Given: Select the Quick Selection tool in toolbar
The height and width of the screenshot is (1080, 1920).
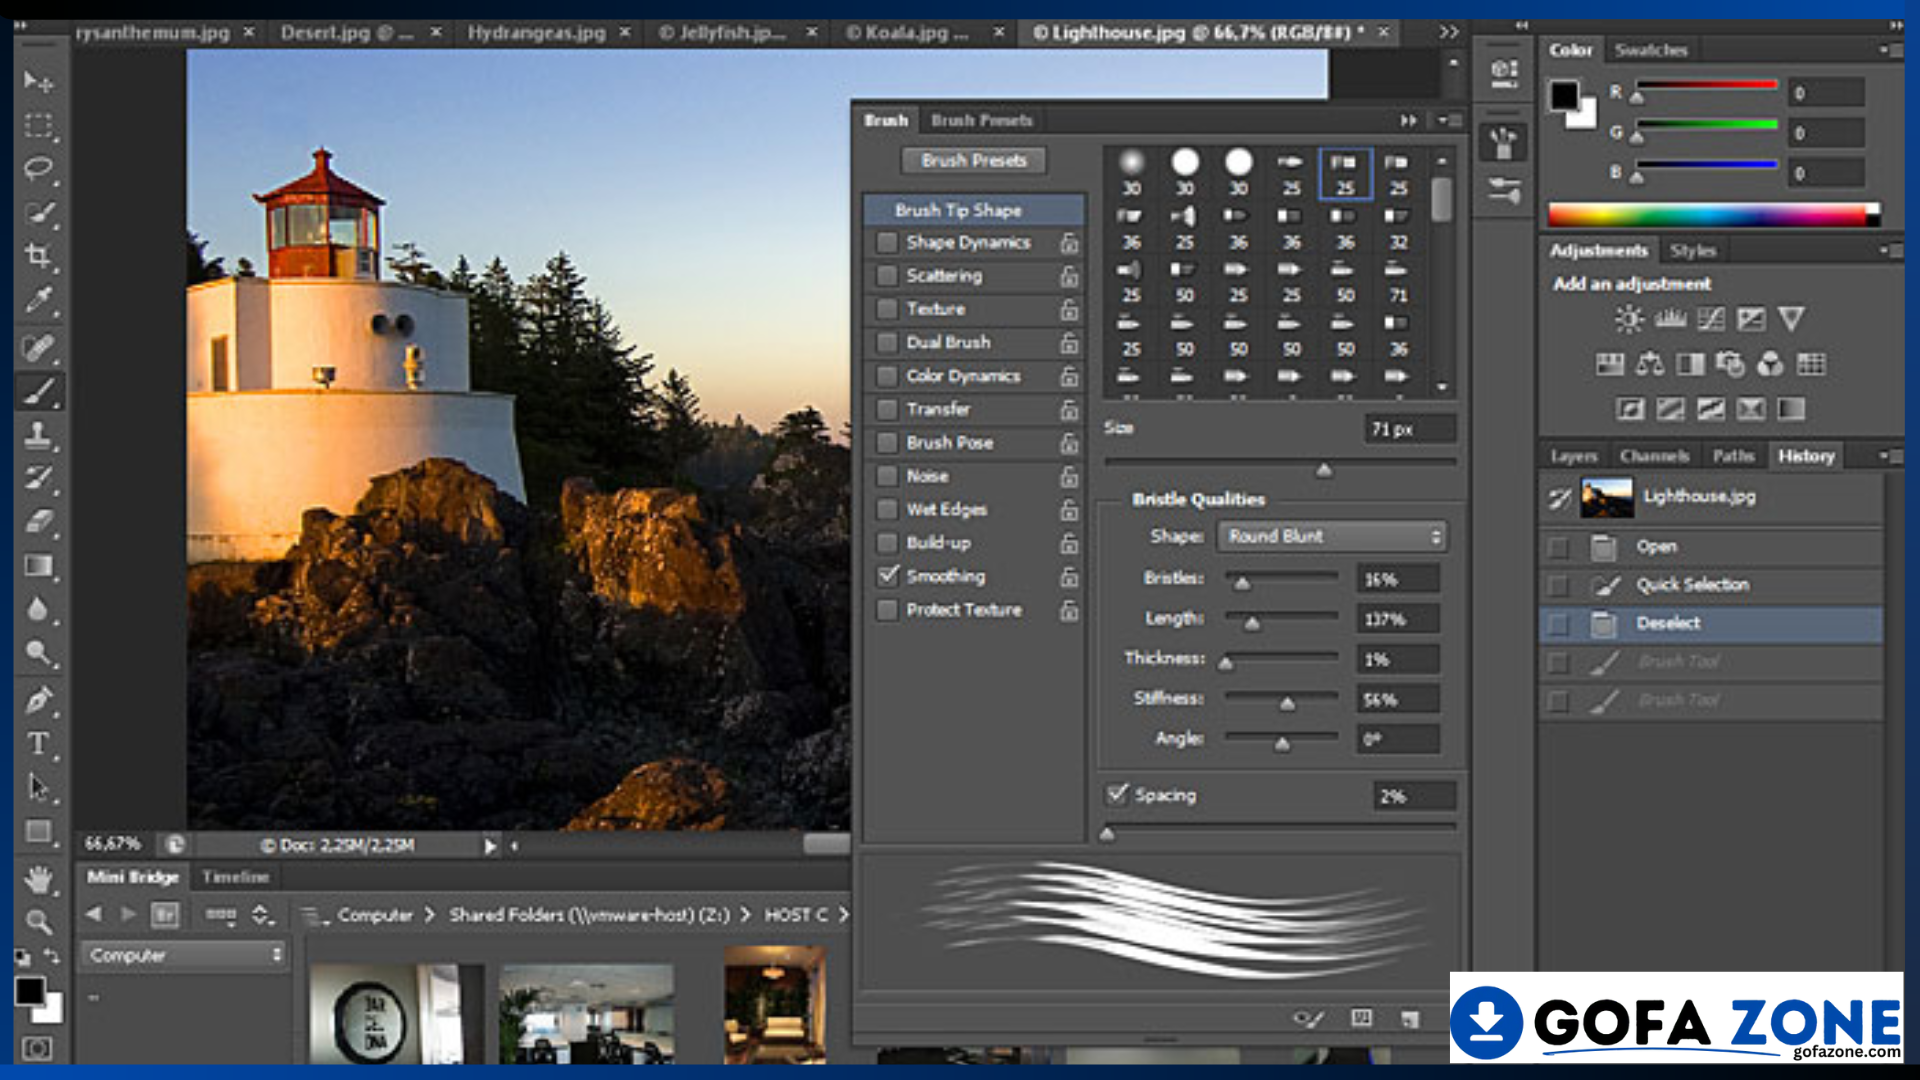Looking at the screenshot, I should (38, 212).
